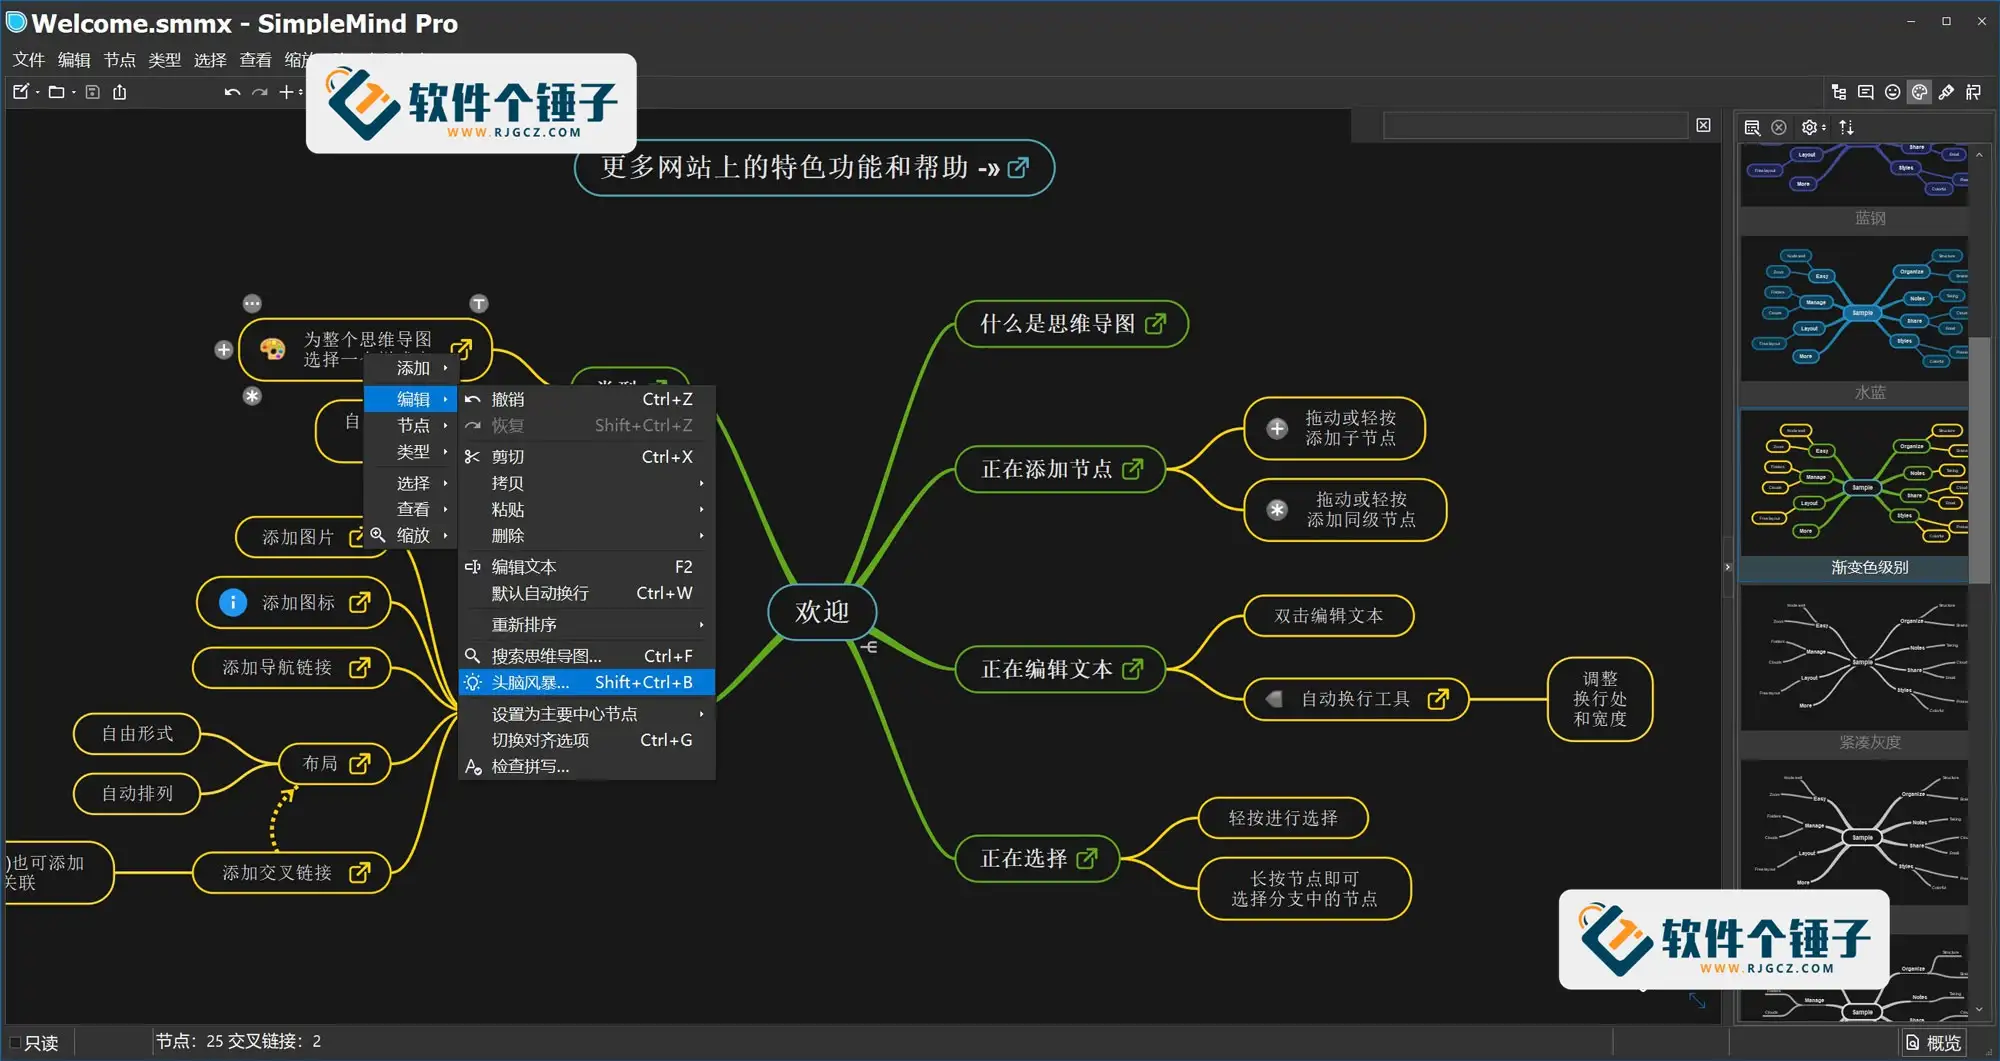
Task: Open the 查看 menu in menu bar
Action: (255, 60)
